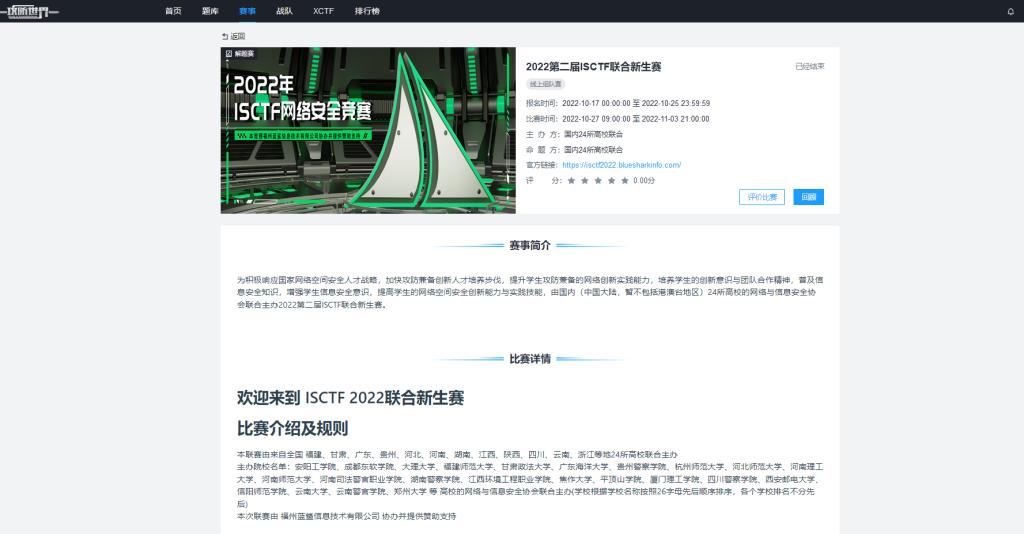
Task: Rate five stars using the last star
Action: (625, 180)
